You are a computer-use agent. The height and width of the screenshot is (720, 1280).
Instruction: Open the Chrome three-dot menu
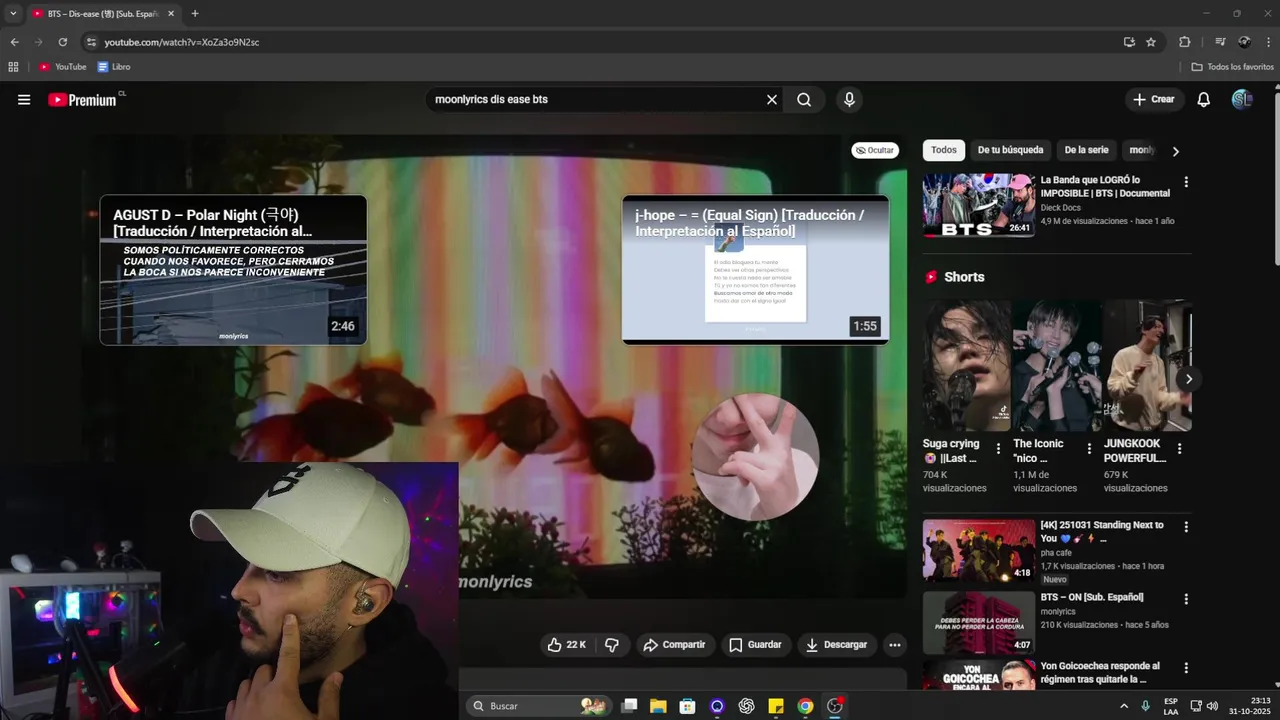coord(1268,42)
